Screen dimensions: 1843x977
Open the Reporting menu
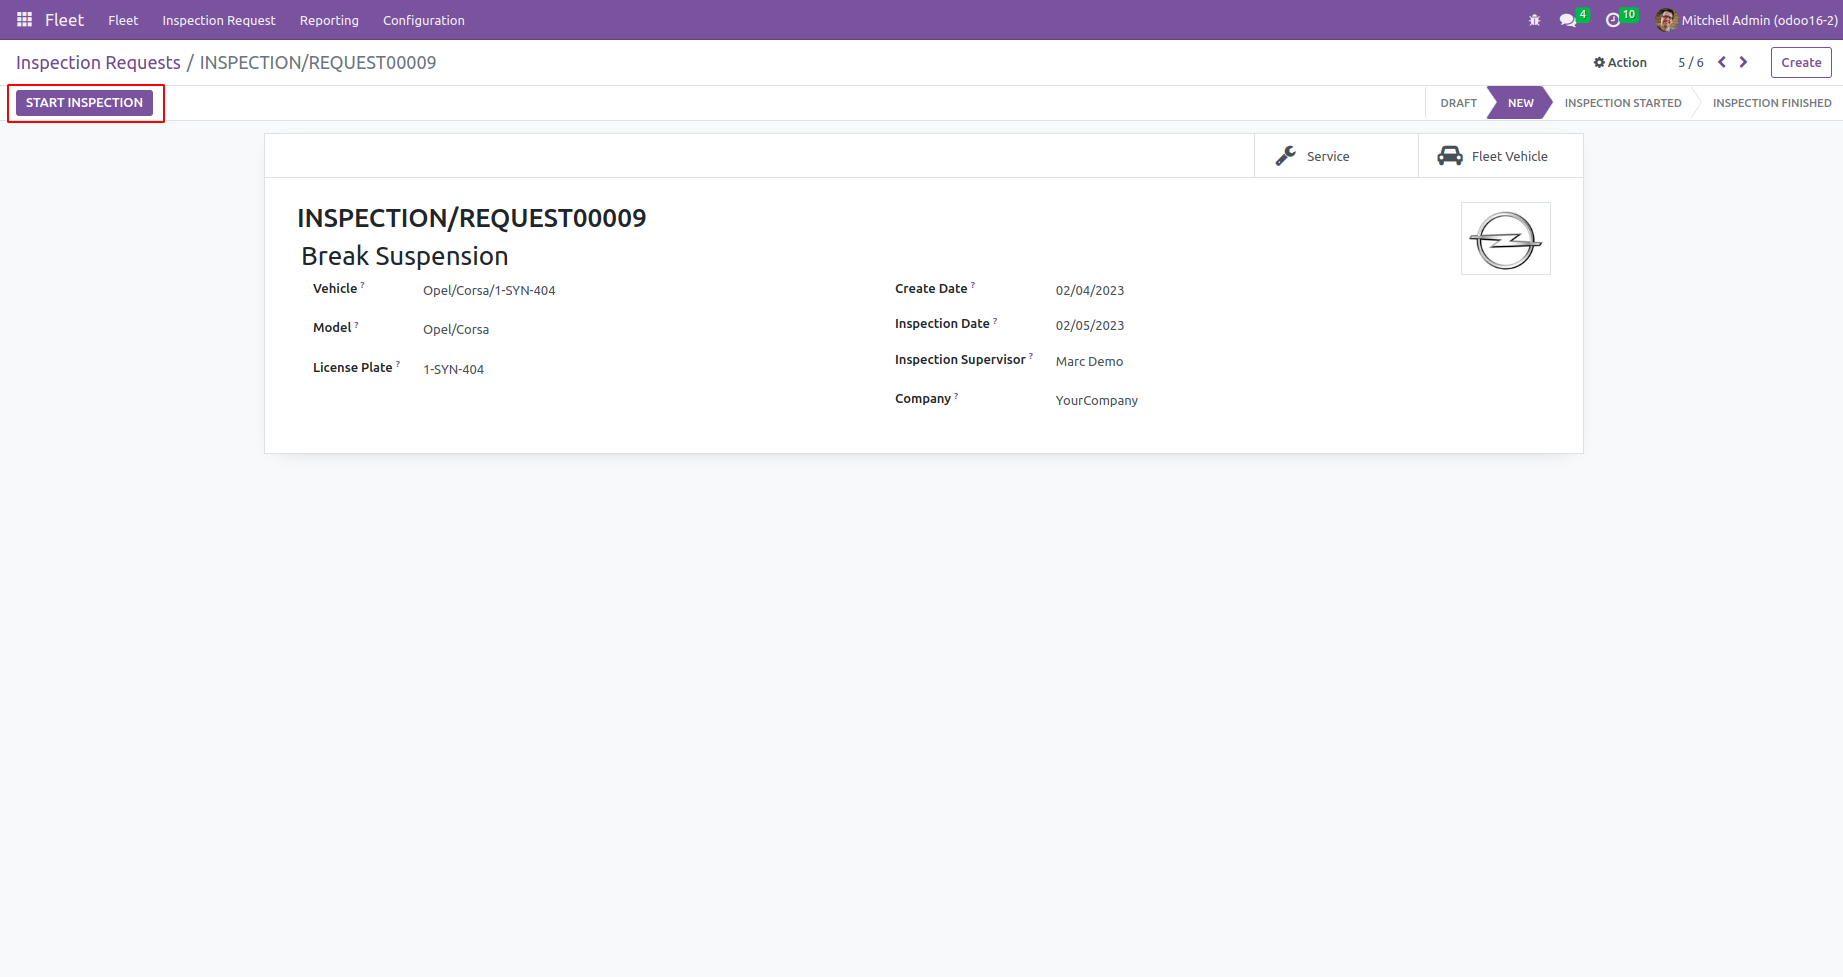[329, 20]
